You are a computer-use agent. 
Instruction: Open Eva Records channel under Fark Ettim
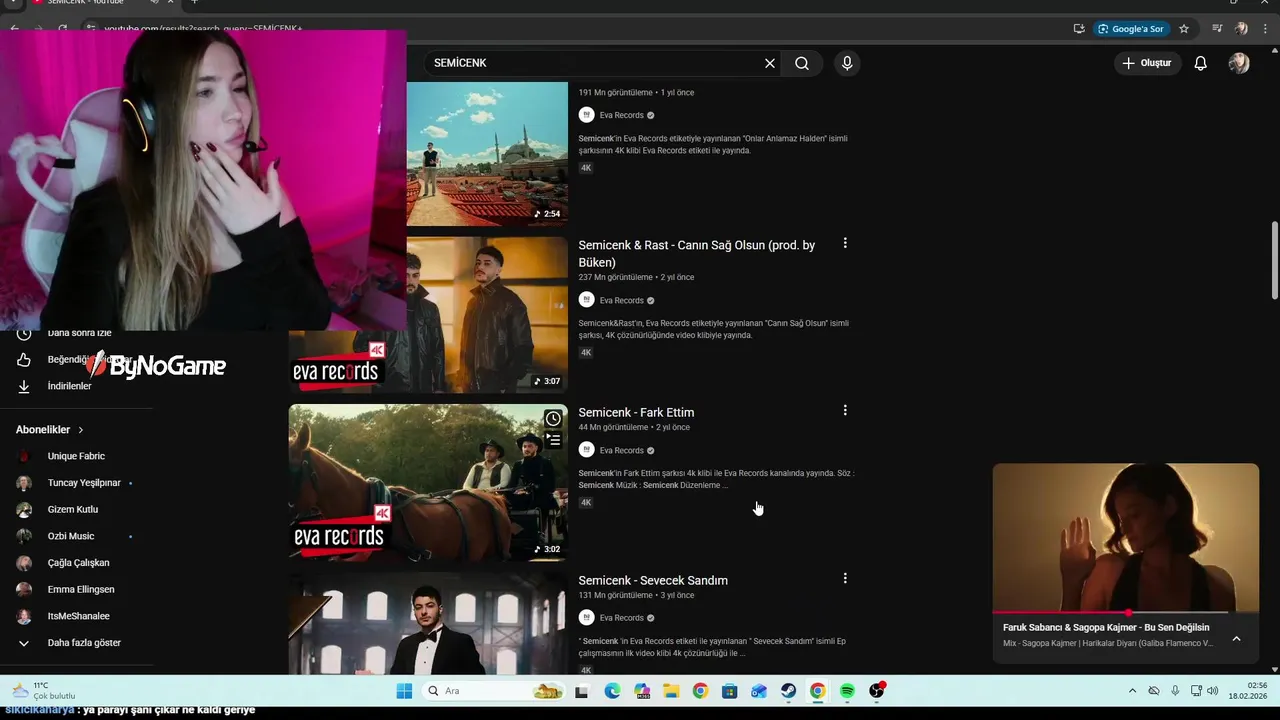621,450
